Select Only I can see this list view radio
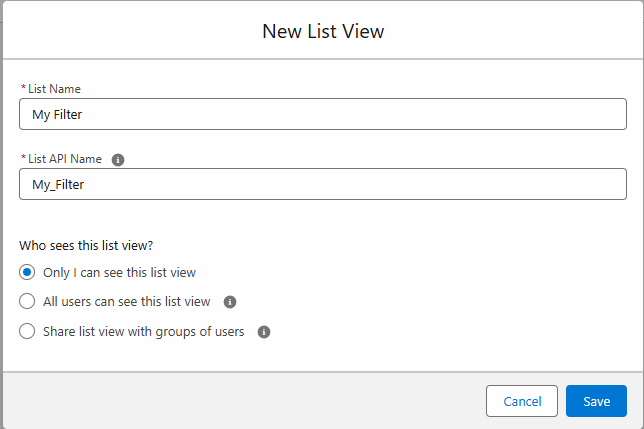 point(28,272)
